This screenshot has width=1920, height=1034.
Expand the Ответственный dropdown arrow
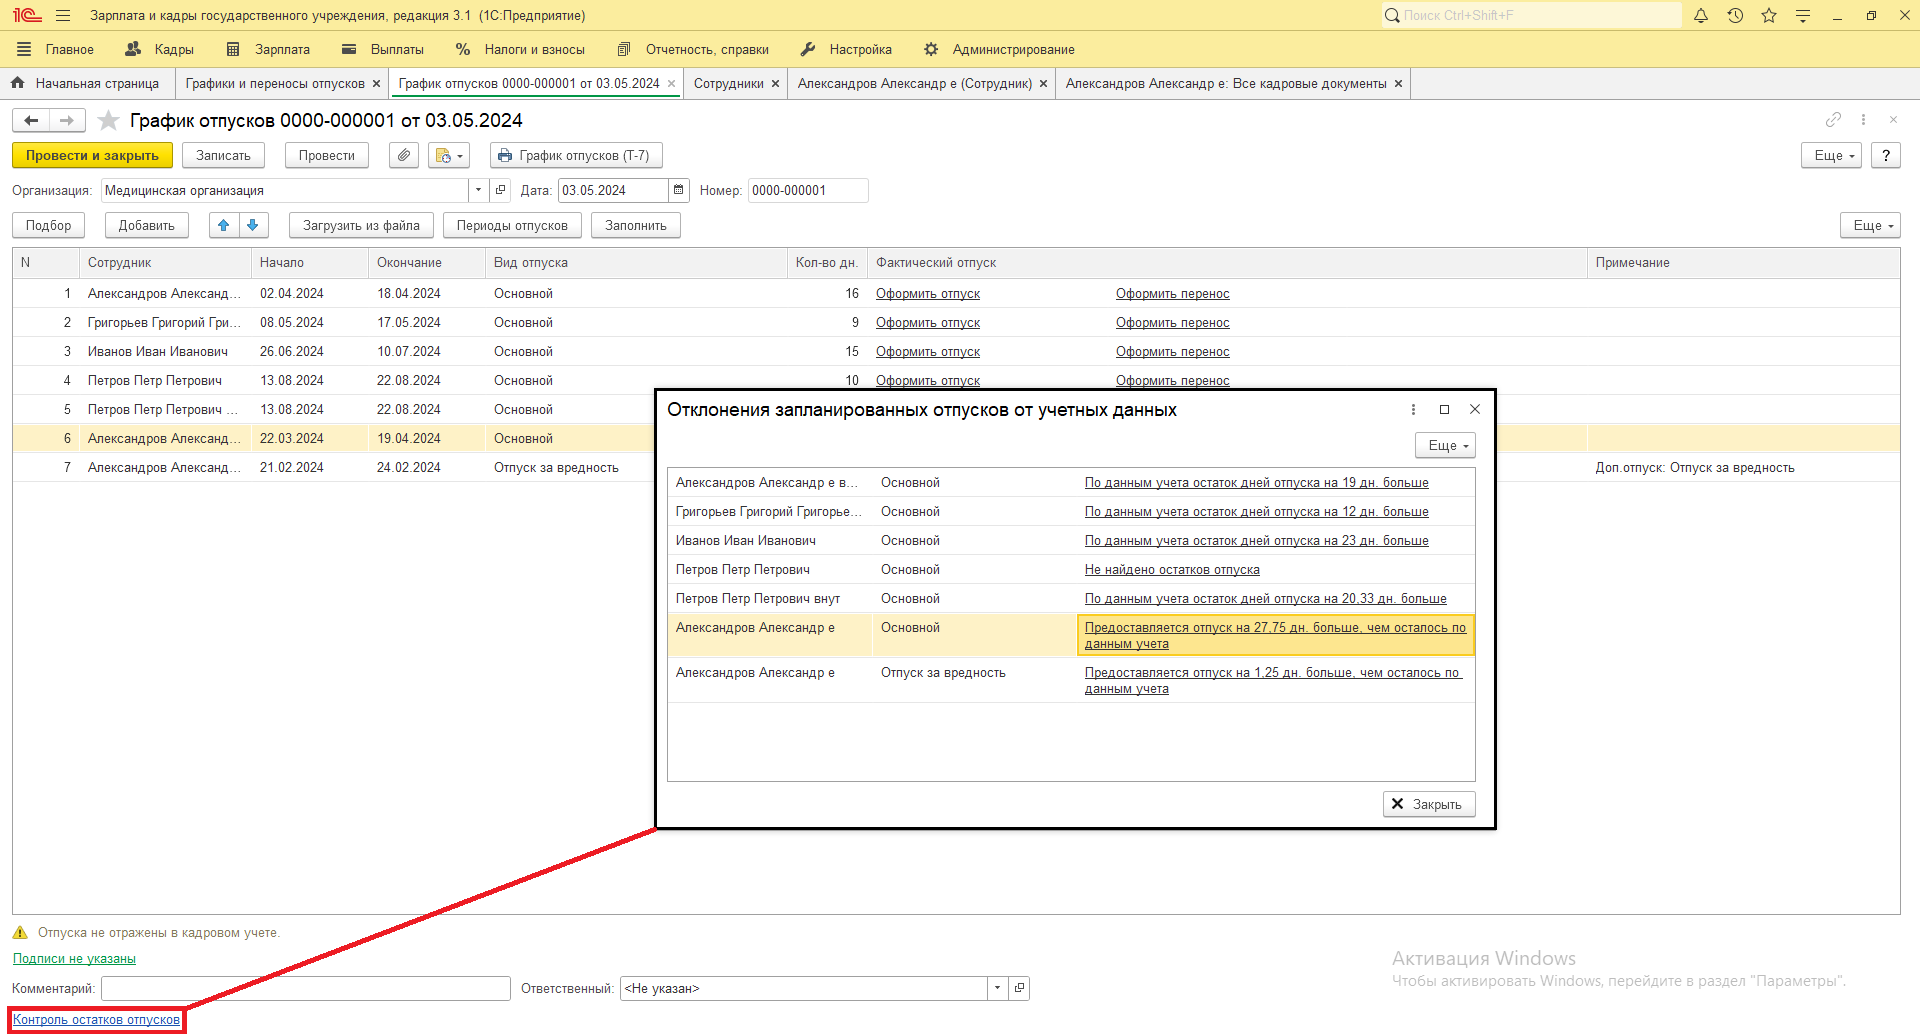click(997, 989)
